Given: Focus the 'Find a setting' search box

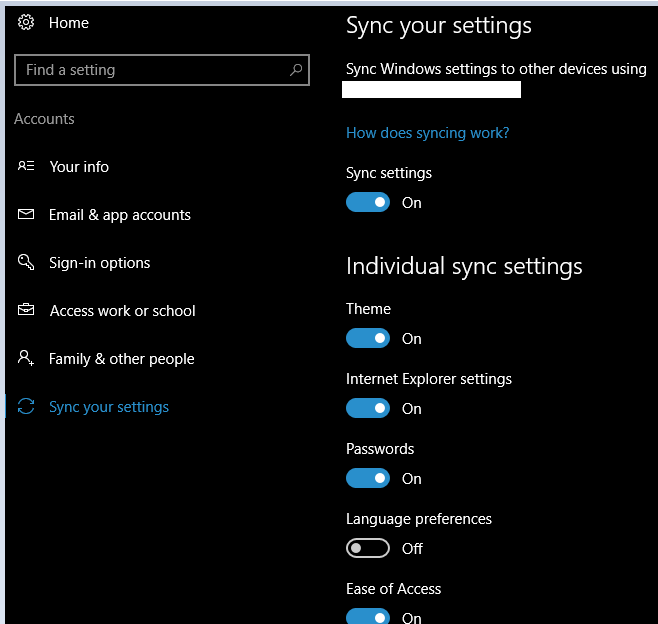Looking at the screenshot, I should tap(150, 70).
